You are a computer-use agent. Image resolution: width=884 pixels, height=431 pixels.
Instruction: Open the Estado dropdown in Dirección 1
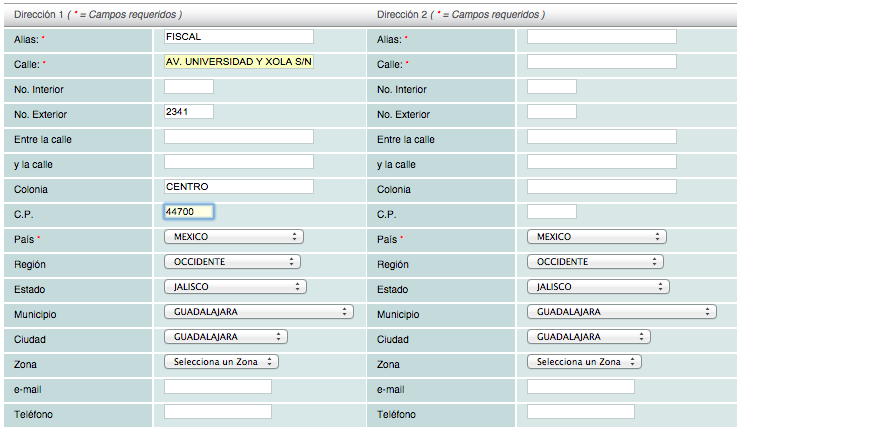pos(234,287)
